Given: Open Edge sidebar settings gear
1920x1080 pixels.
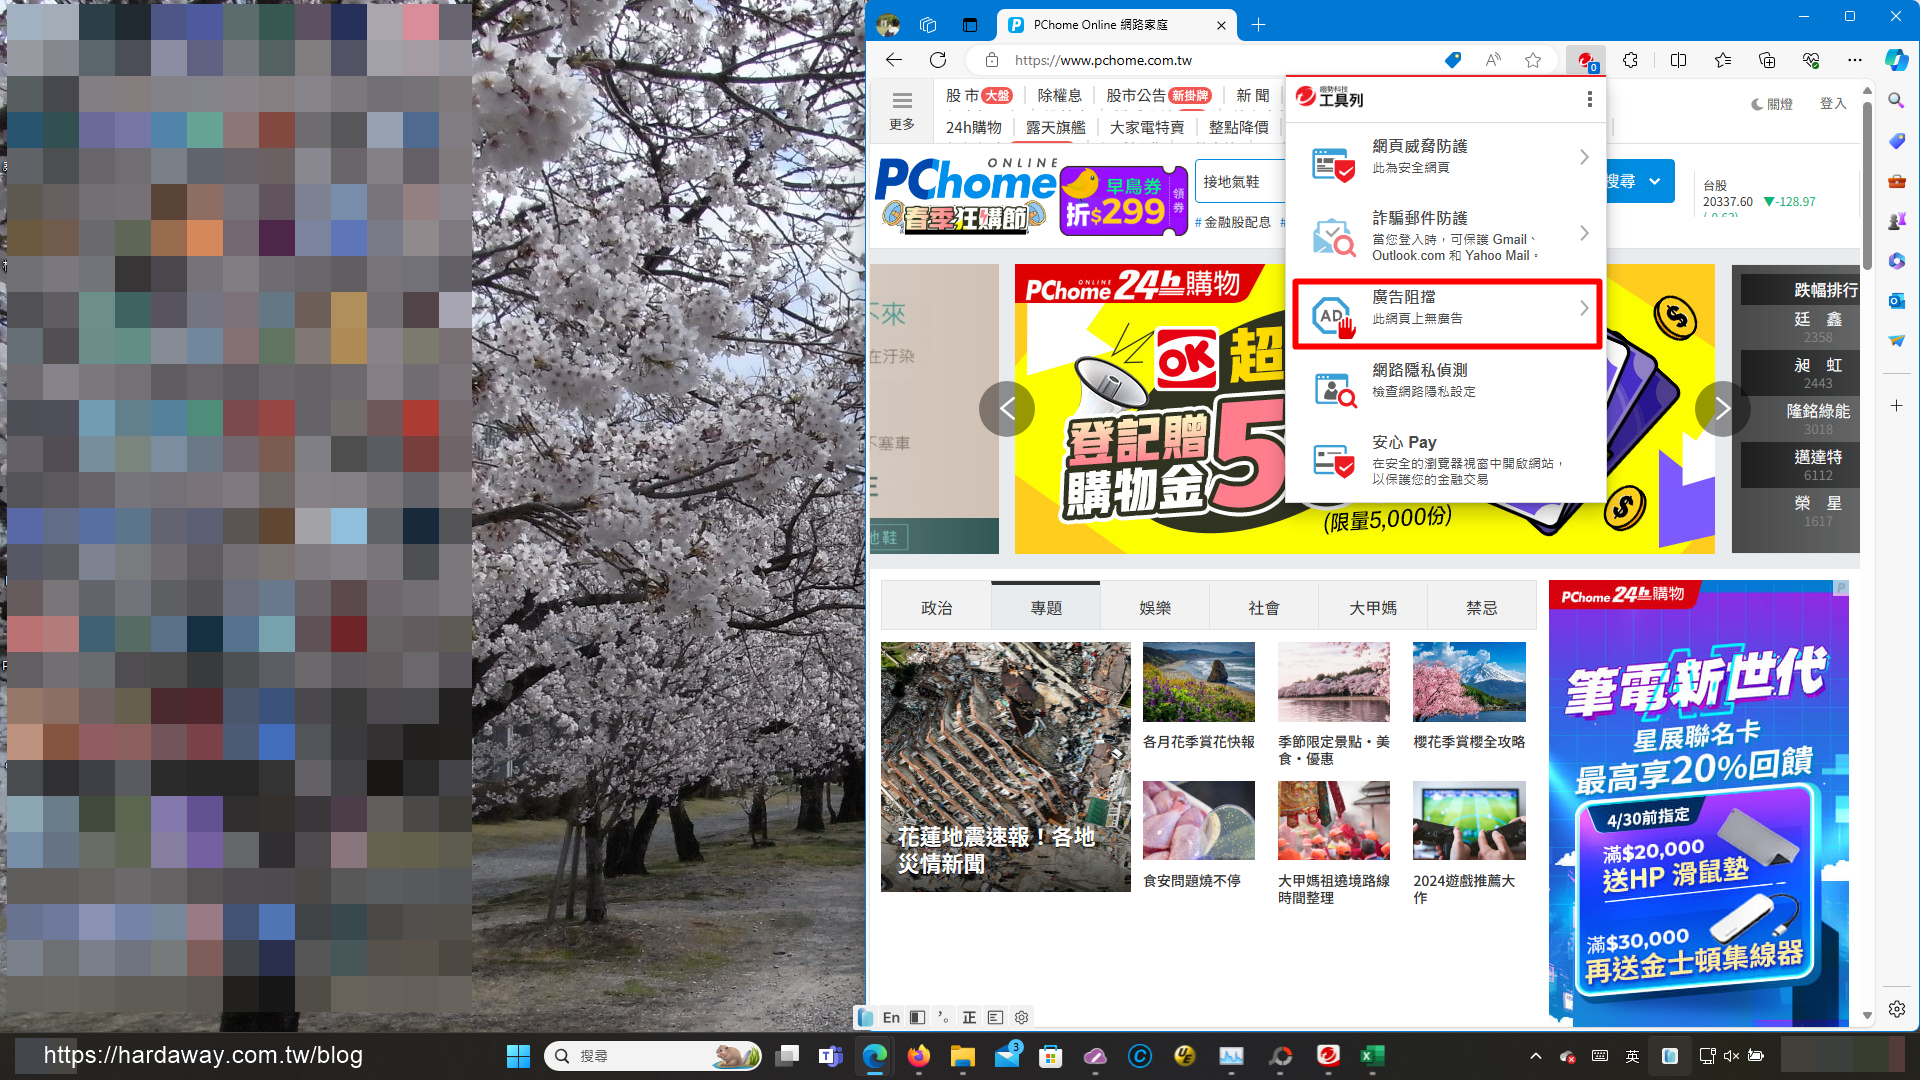Looking at the screenshot, I should pos(1896,1009).
